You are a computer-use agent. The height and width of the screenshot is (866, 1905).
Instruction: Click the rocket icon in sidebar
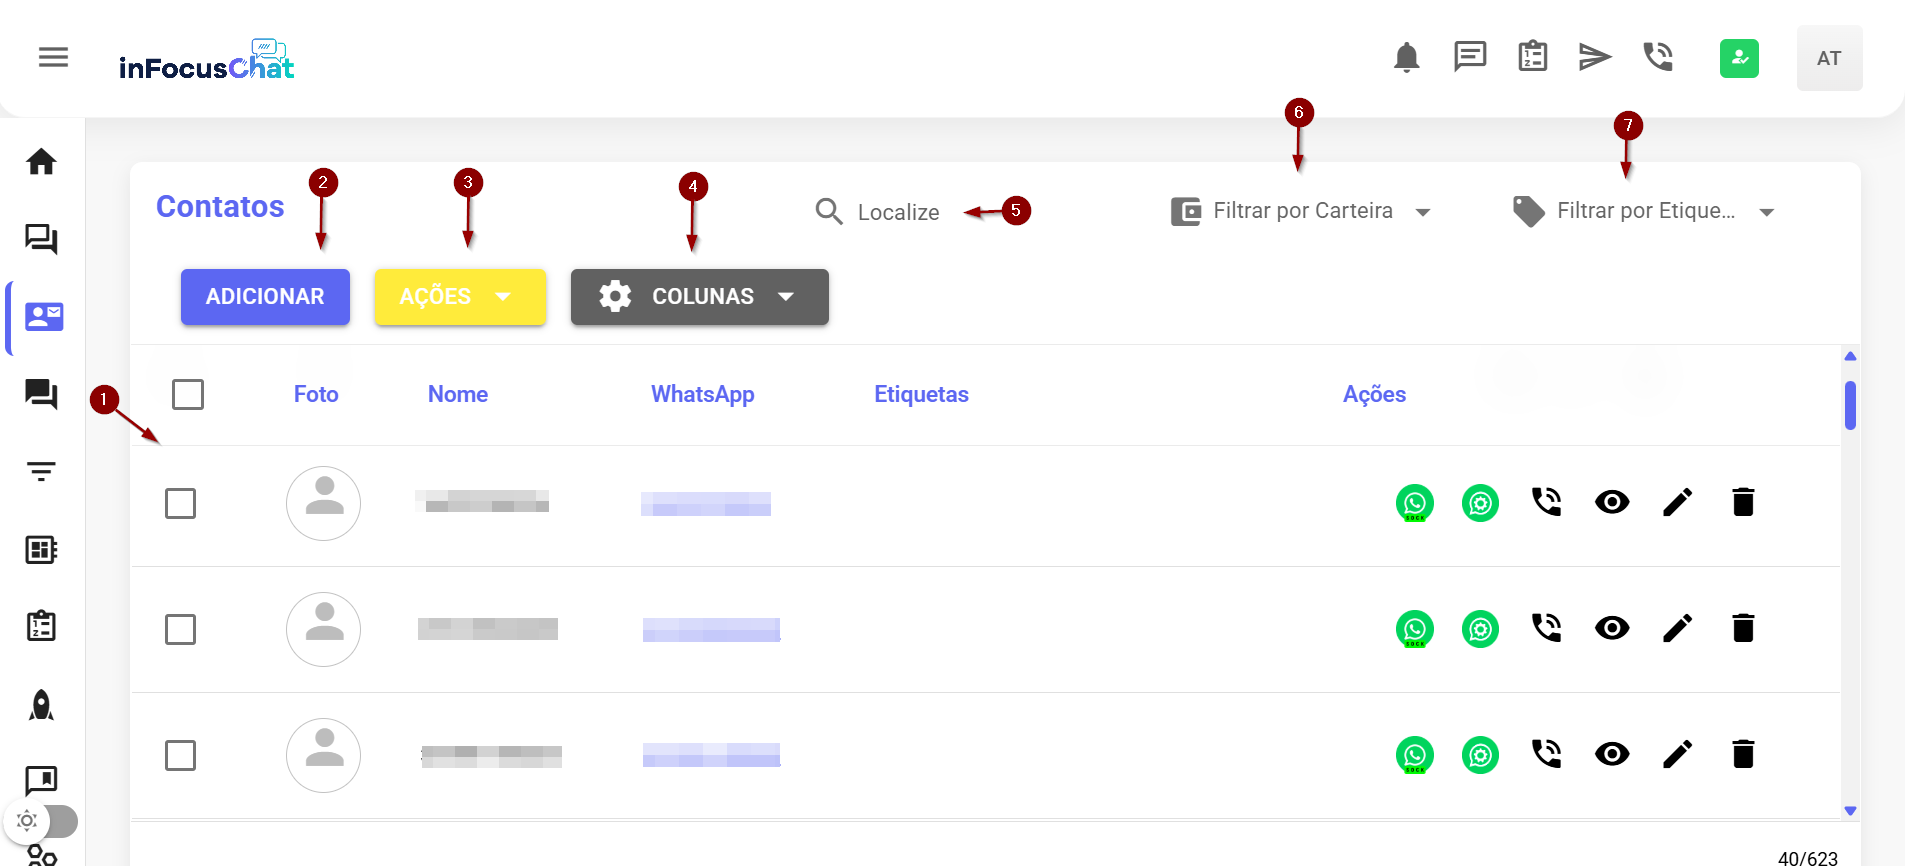point(41,705)
